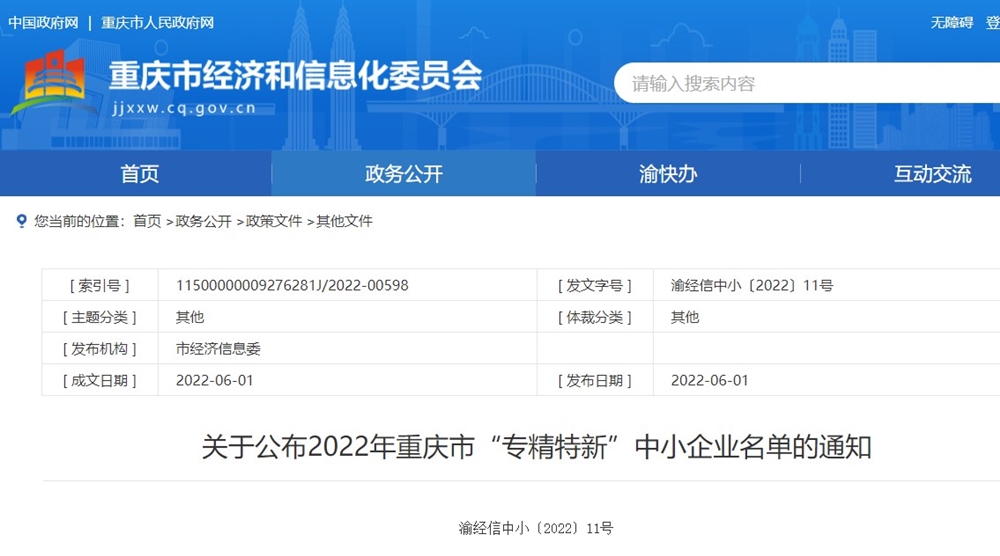Select 政务公开 in main navigation bar
The width and height of the screenshot is (1000, 556).
[404, 174]
